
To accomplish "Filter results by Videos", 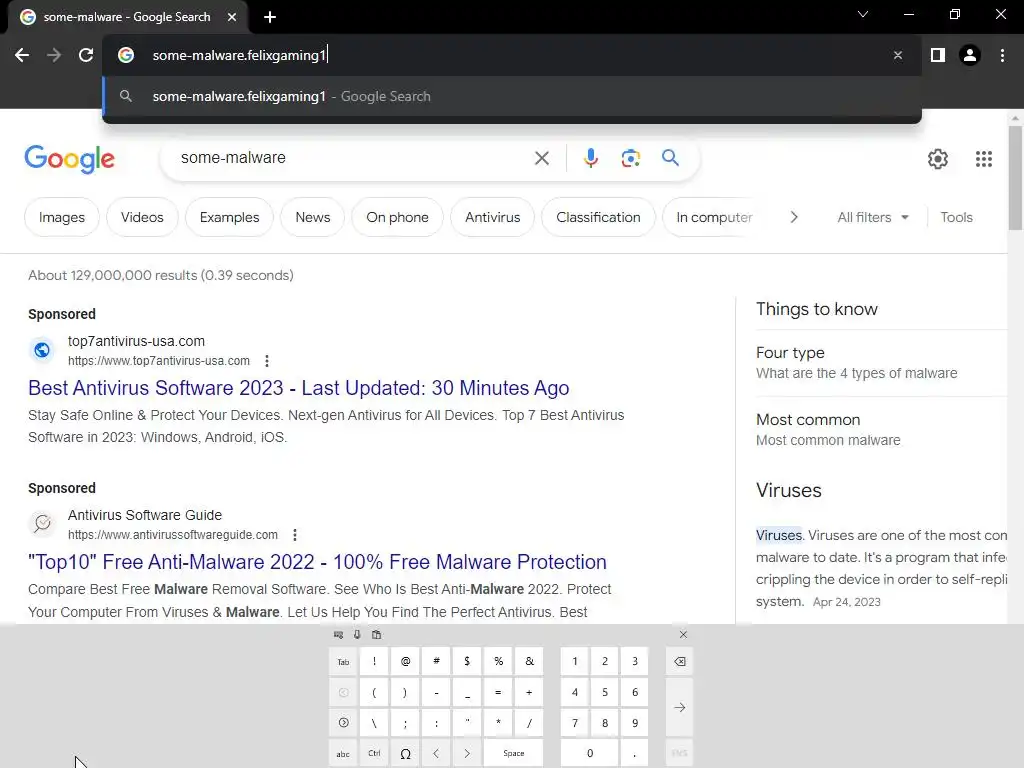I will [142, 217].
